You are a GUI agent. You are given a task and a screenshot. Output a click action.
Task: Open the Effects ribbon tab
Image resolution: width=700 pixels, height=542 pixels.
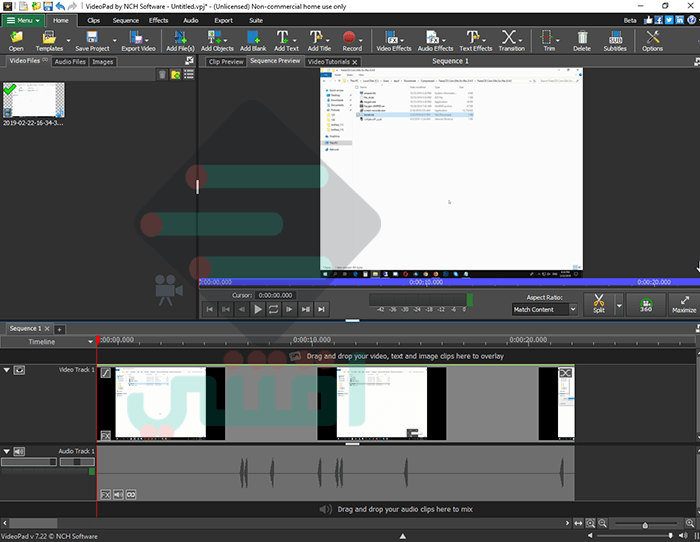[158, 20]
